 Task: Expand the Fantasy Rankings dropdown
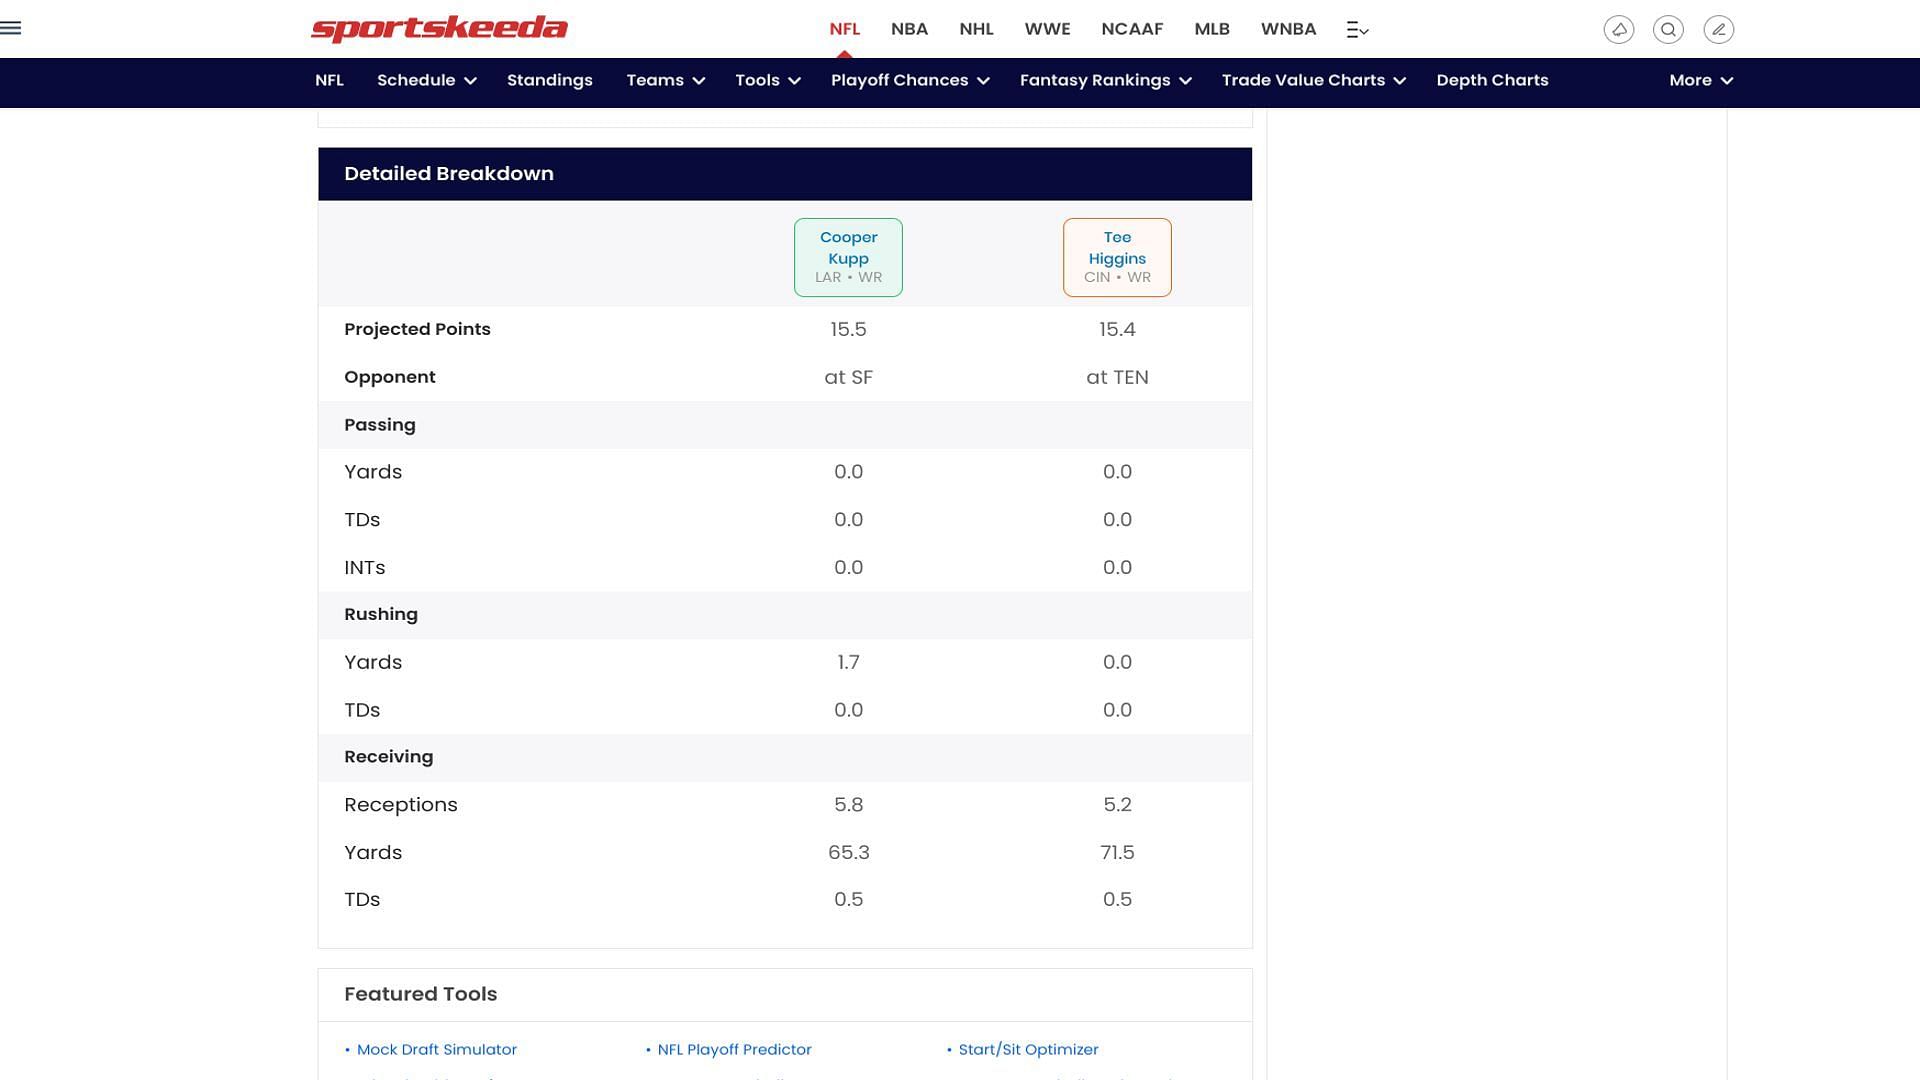pos(1105,80)
